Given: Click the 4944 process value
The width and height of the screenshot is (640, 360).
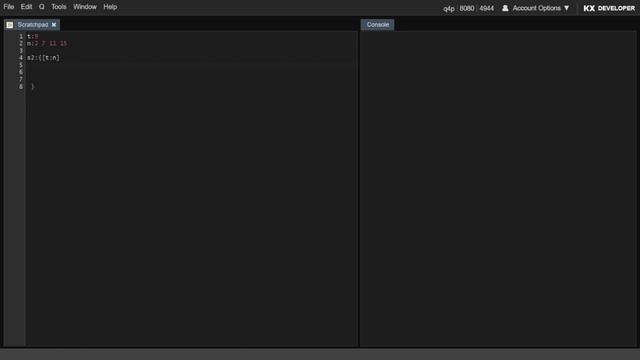Looking at the screenshot, I should 487,8.
